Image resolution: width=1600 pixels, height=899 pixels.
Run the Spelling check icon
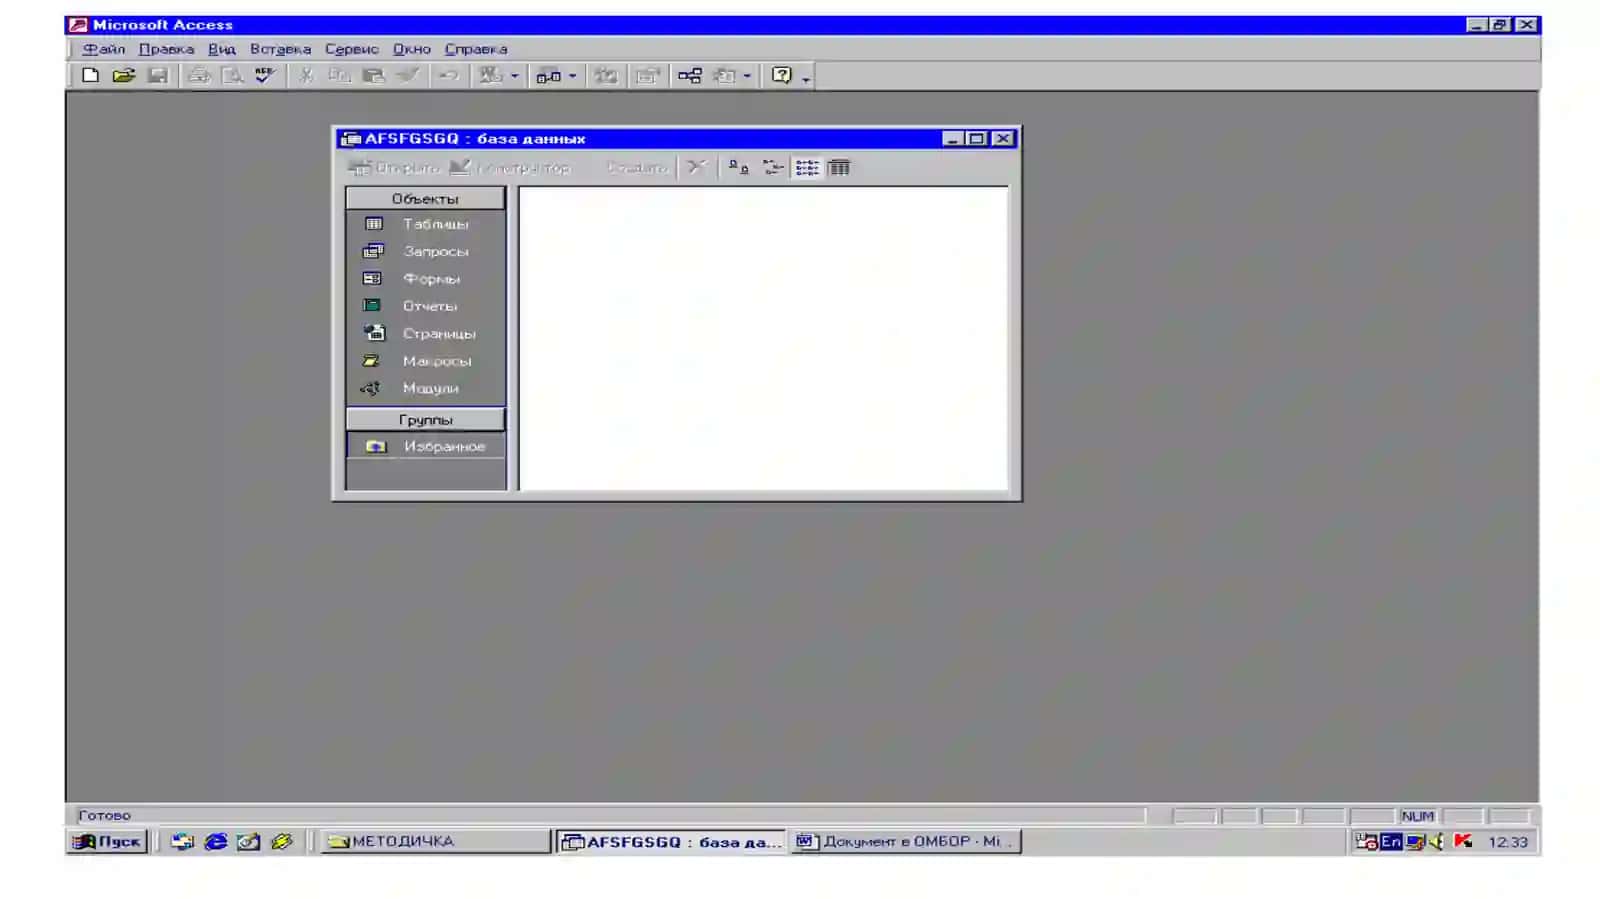click(x=265, y=75)
